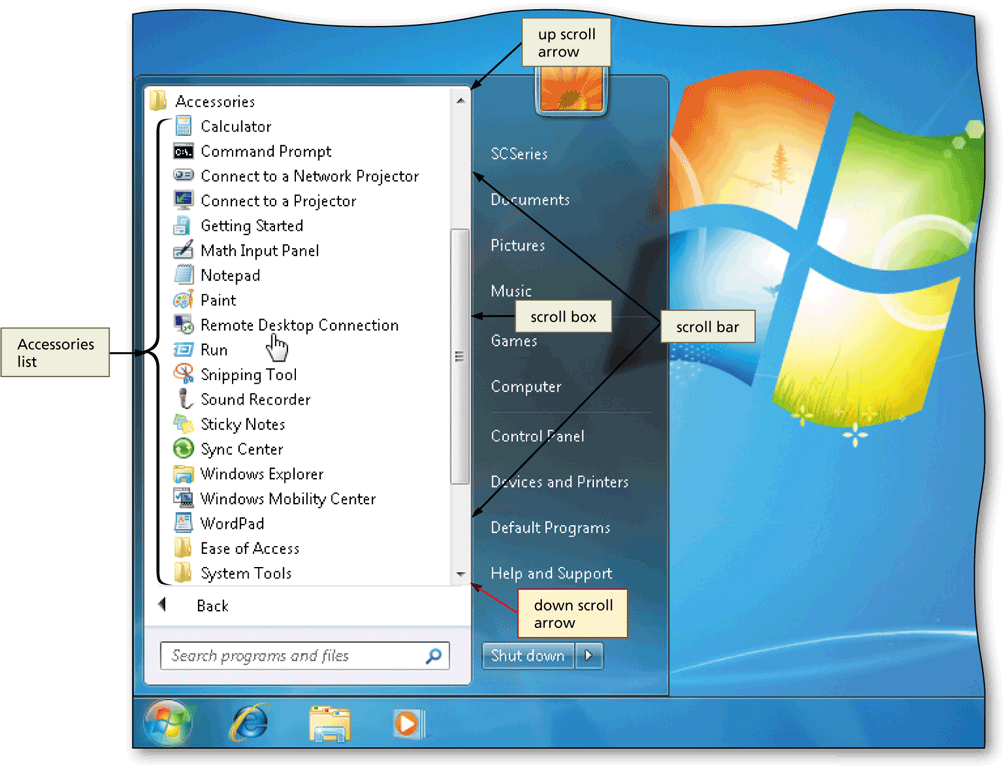Open Computer from Start menu
The width and height of the screenshot is (1005, 768).
tap(526, 387)
